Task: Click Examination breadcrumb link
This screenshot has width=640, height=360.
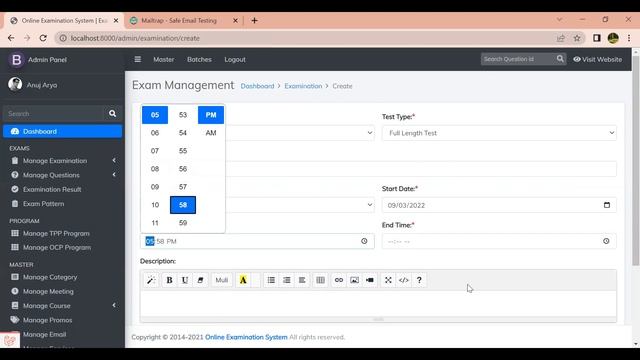Action: 303,86
